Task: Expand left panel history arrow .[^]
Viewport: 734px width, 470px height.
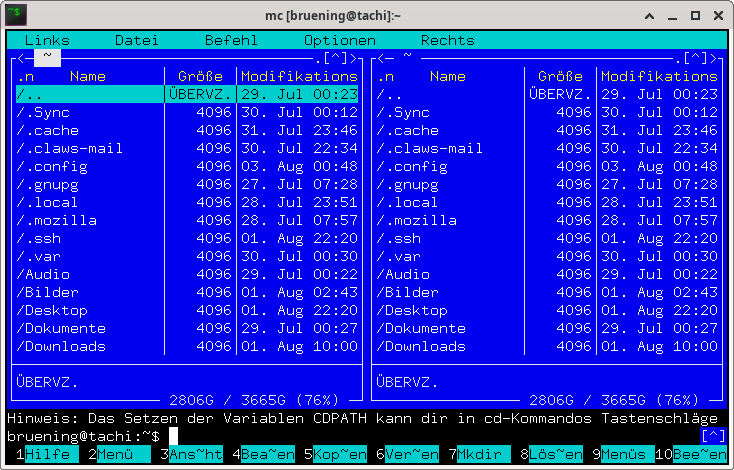Action: click(335, 58)
